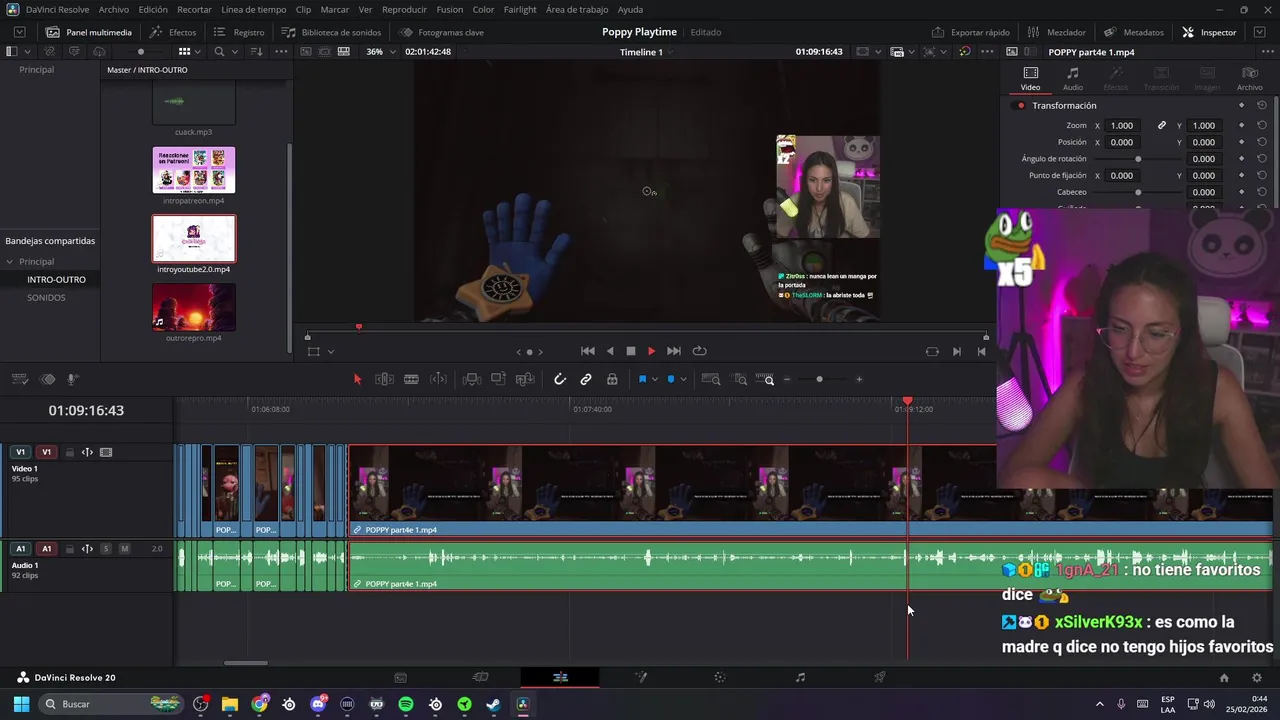The image size is (1280, 720).
Task: Toggle loop playback icon
Action: coord(699,351)
